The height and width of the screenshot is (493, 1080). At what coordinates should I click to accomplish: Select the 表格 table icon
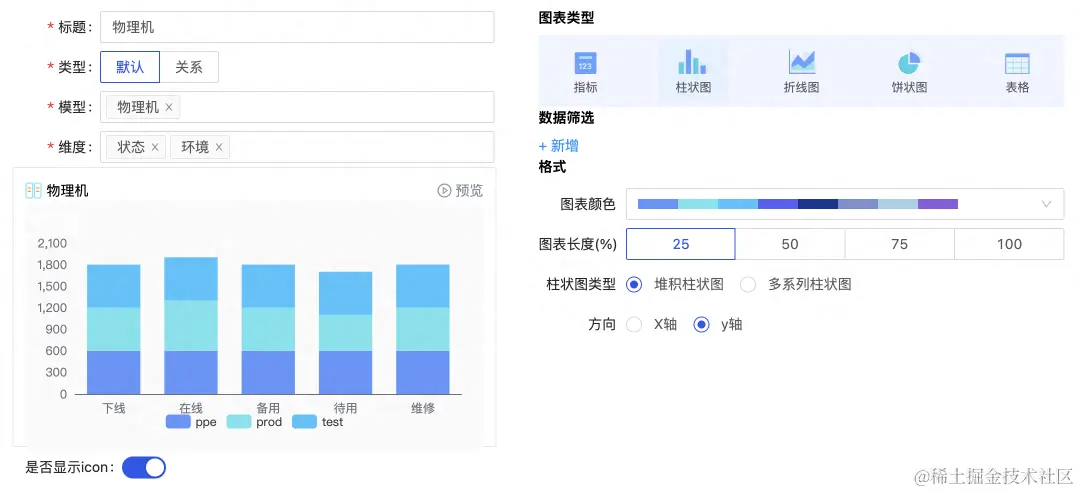pyautogui.click(x=1017, y=63)
